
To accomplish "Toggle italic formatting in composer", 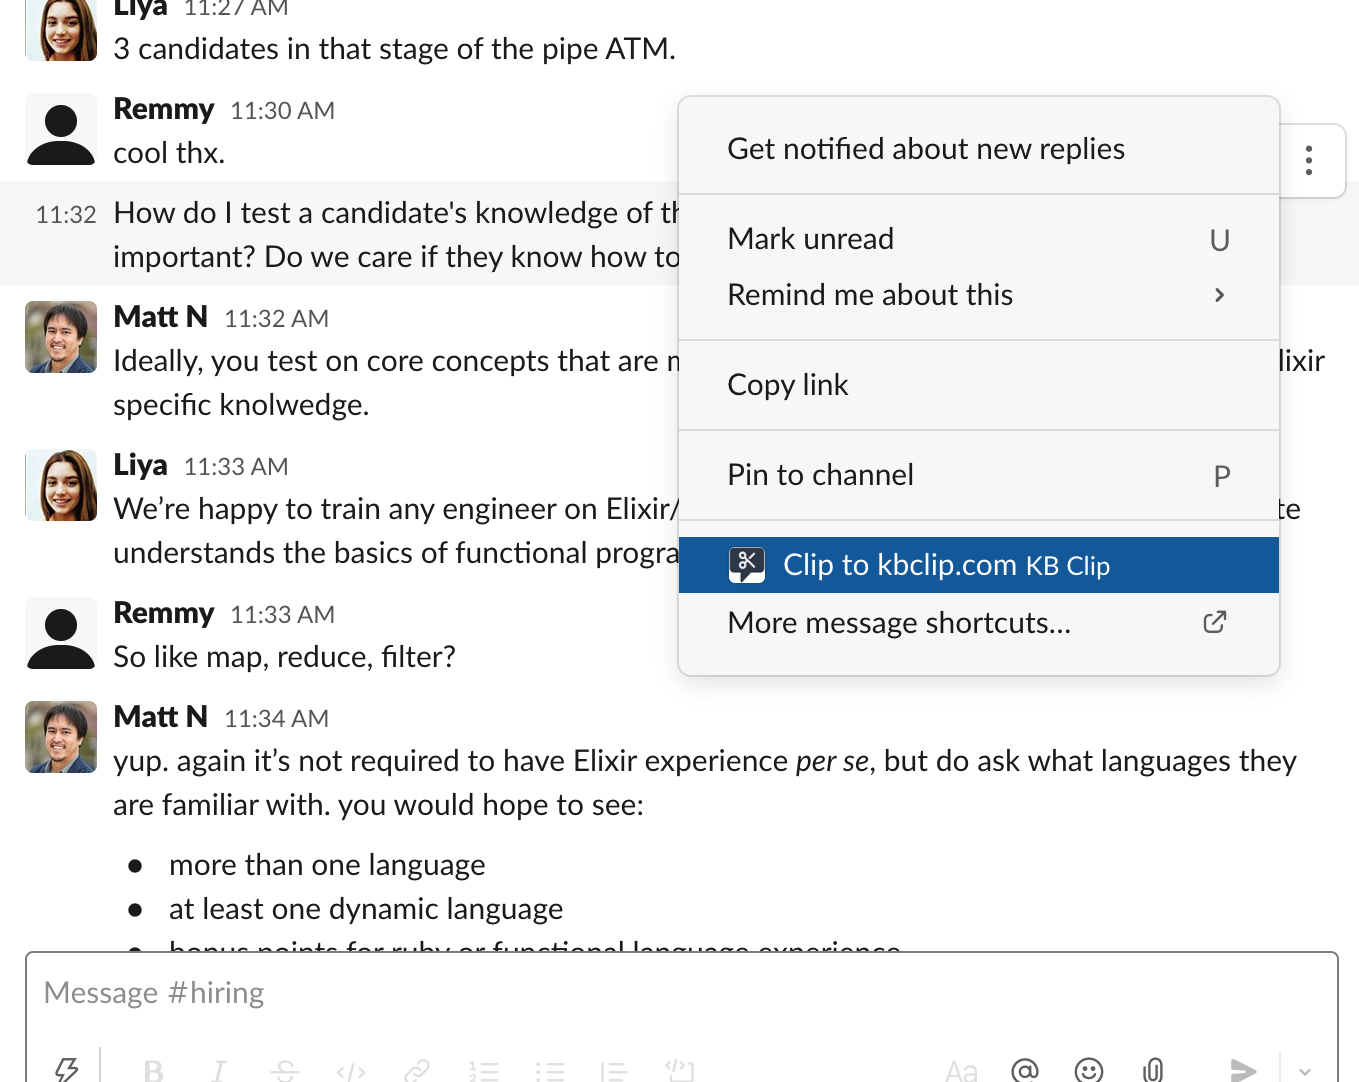I will pos(218,1071).
